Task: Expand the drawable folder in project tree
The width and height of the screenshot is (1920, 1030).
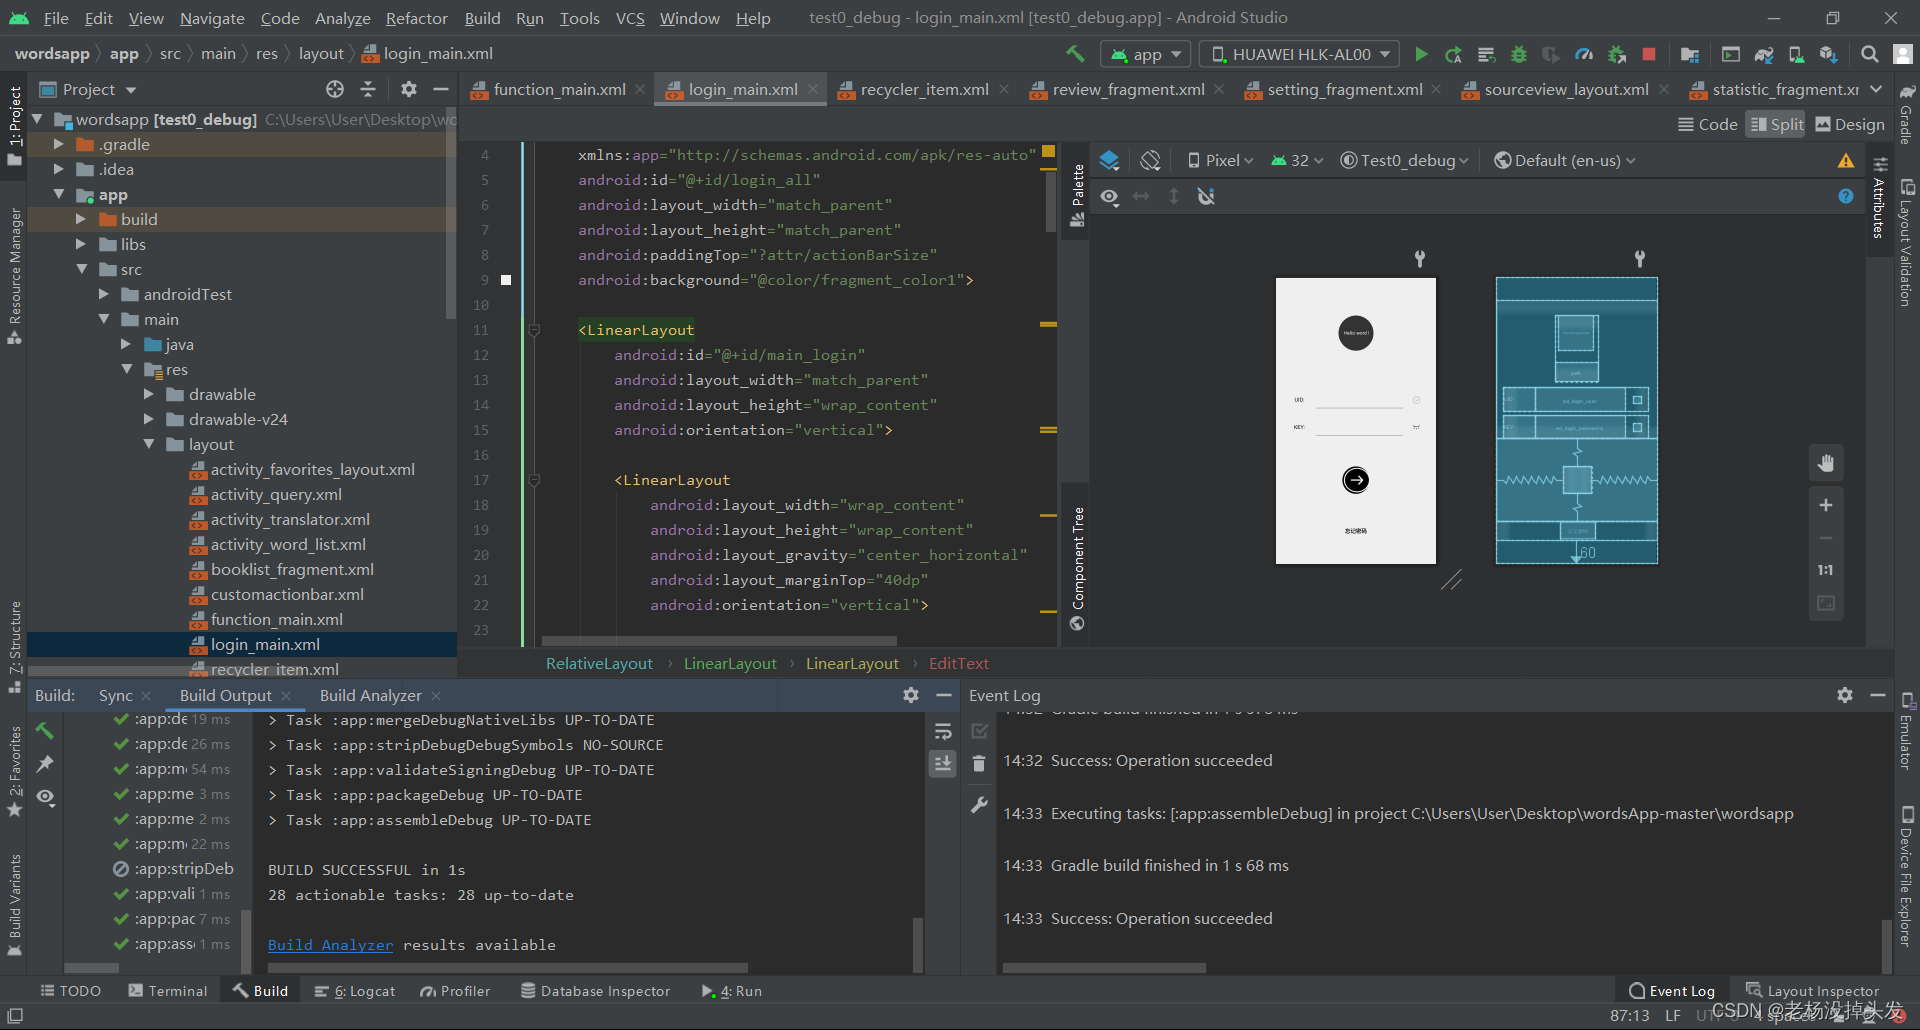Action: (149, 395)
